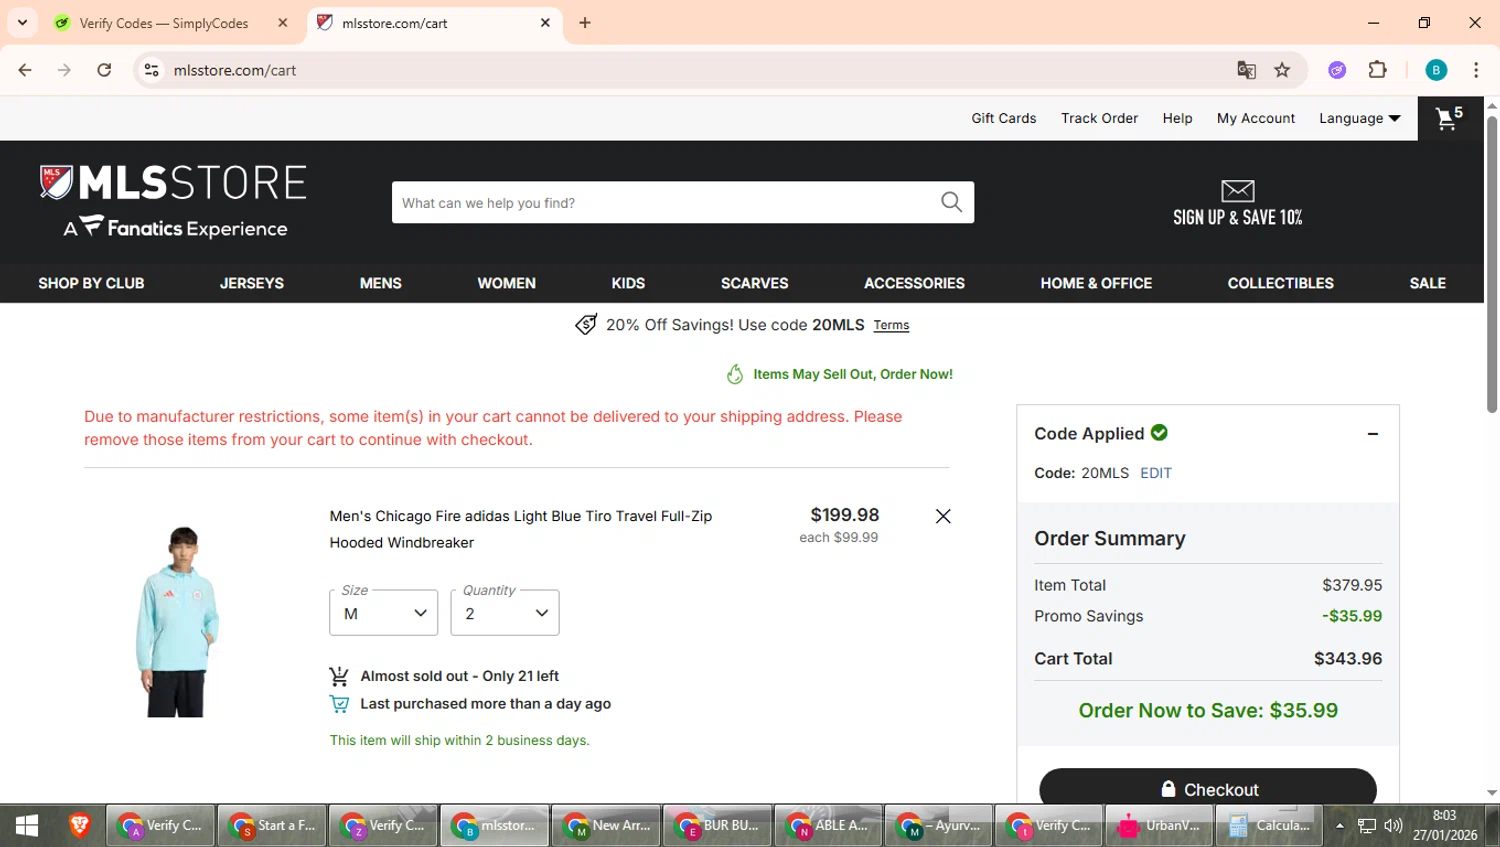The image size is (1500, 847).
Task: Open the mlsstor... taskbar window
Action: pyautogui.click(x=494, y=826)
